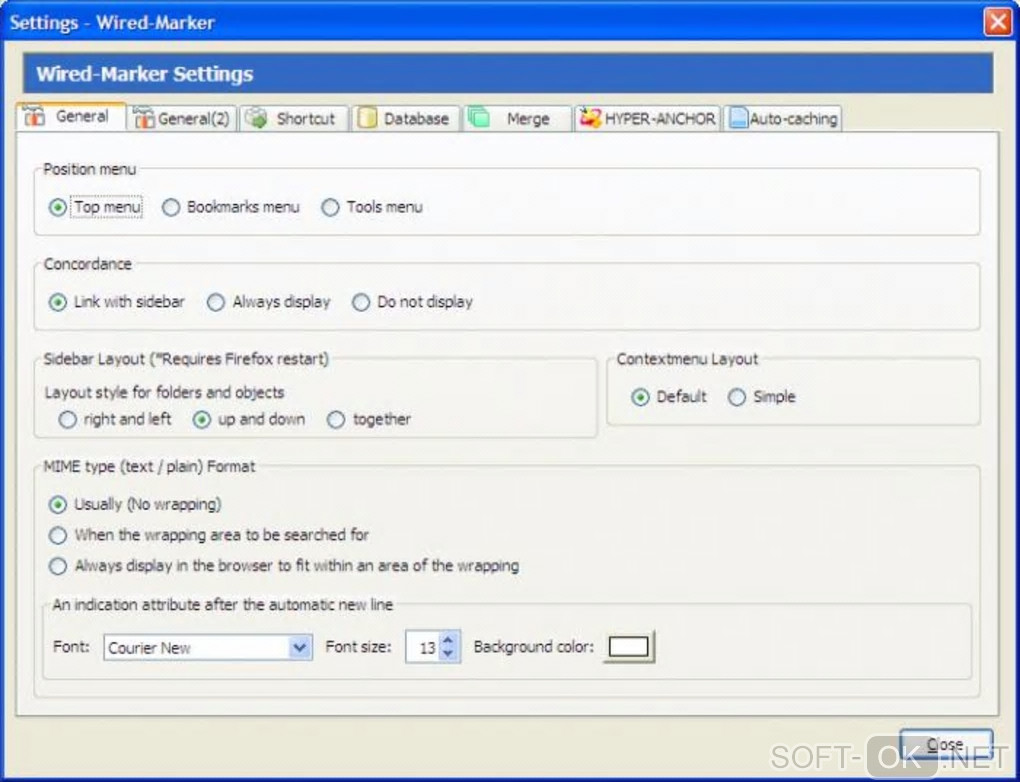Screen dimensions: 1020x782
Task: Select Always display in browser wrapping option
Action: pos(284,565)
